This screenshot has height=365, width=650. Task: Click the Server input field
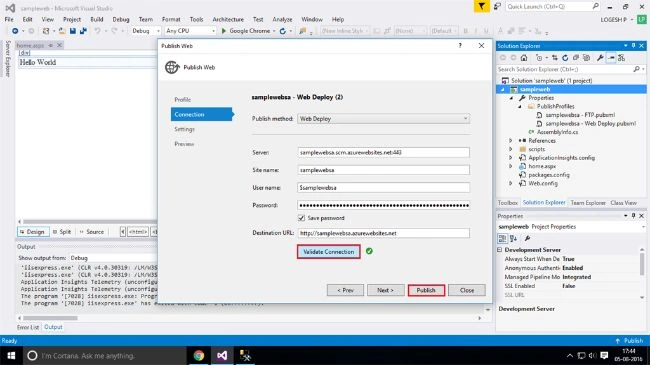click(x=383, y=152)
